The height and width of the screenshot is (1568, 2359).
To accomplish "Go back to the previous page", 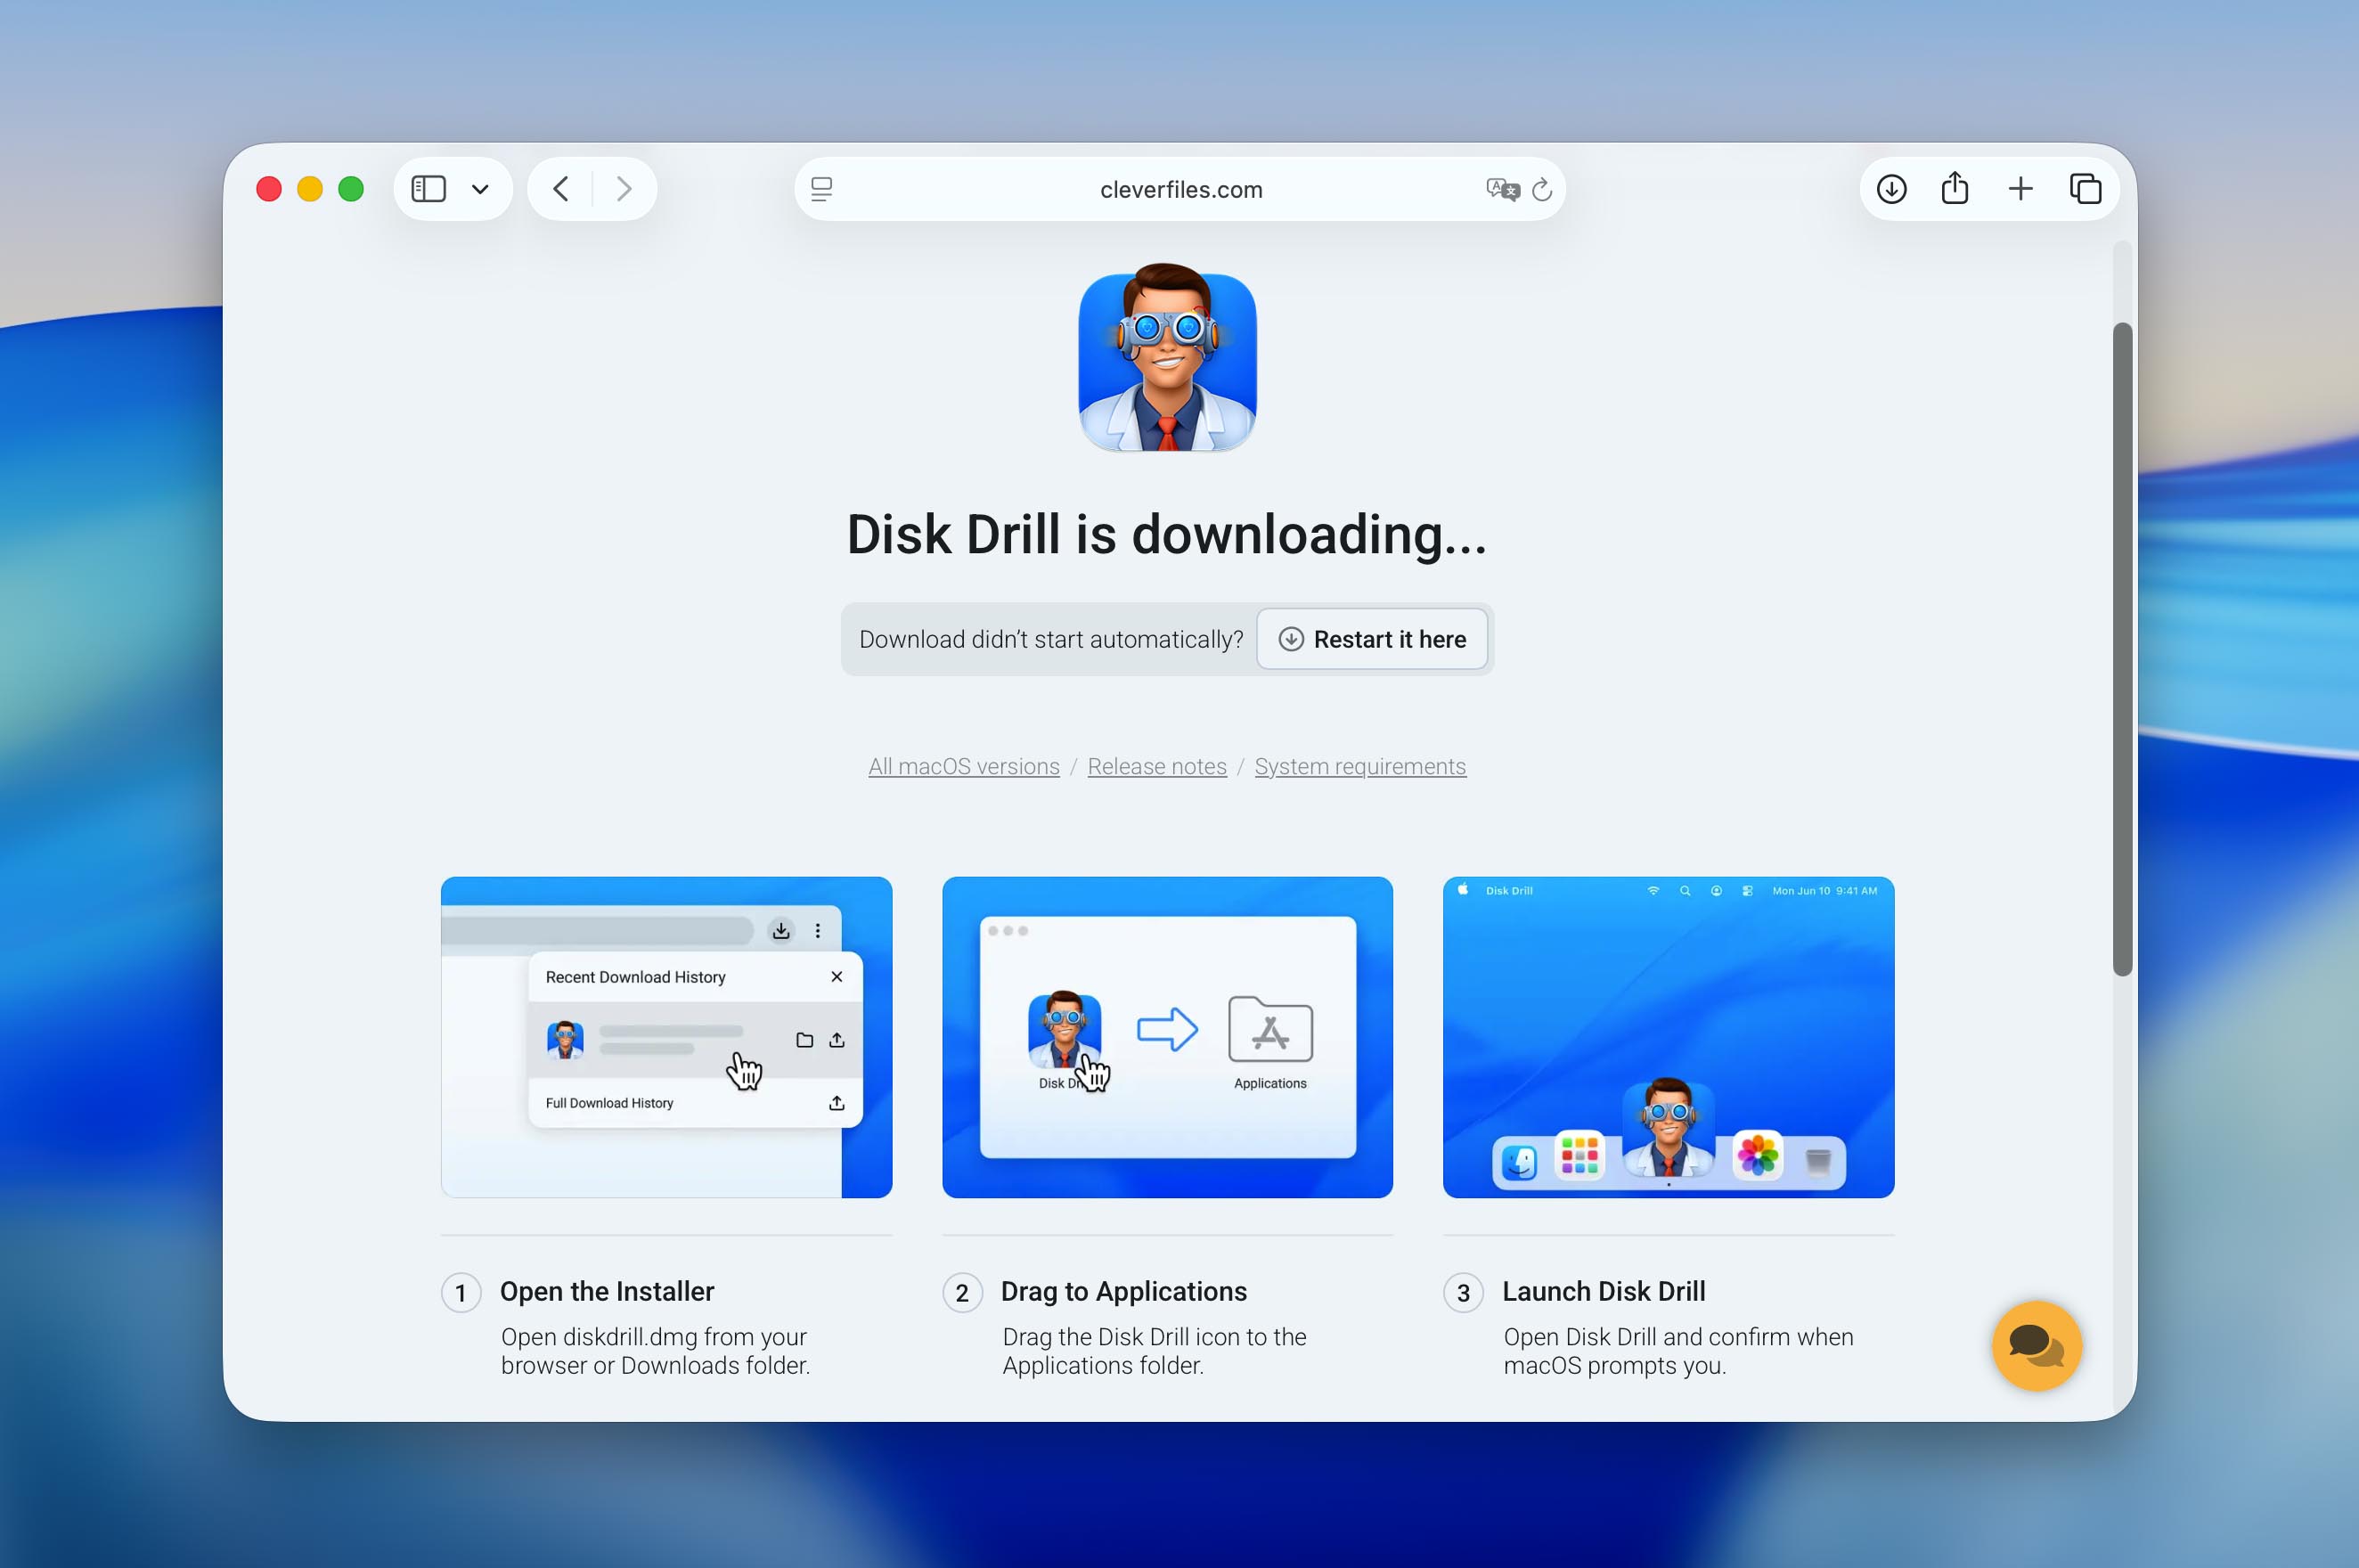I will pos(561,189).
